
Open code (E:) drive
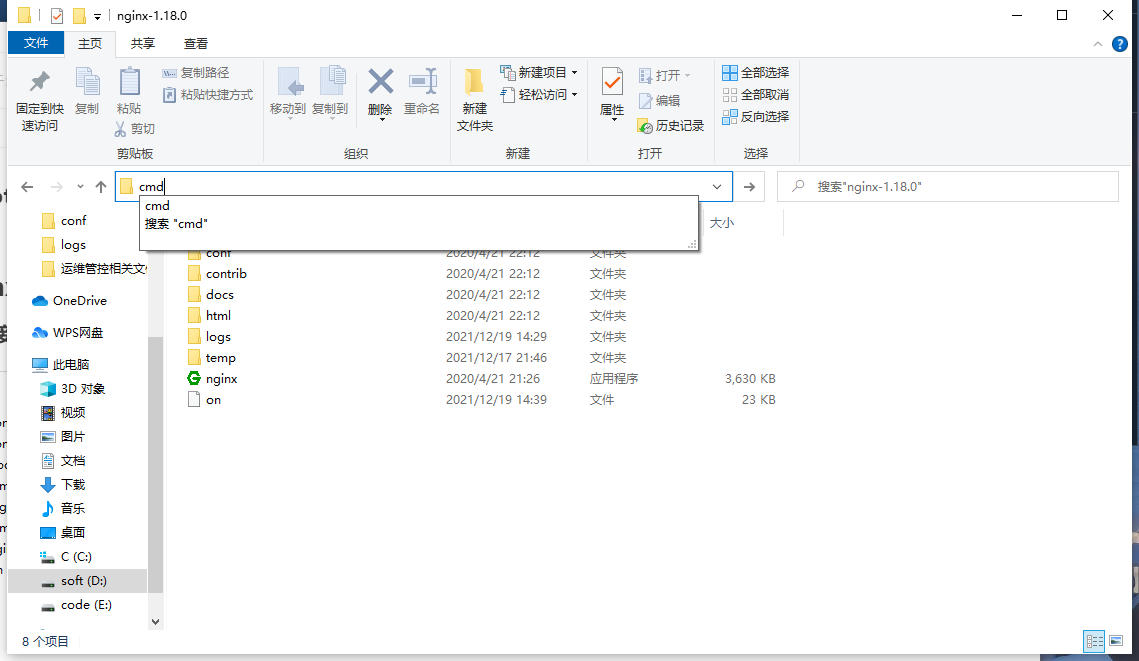[86, 604]
